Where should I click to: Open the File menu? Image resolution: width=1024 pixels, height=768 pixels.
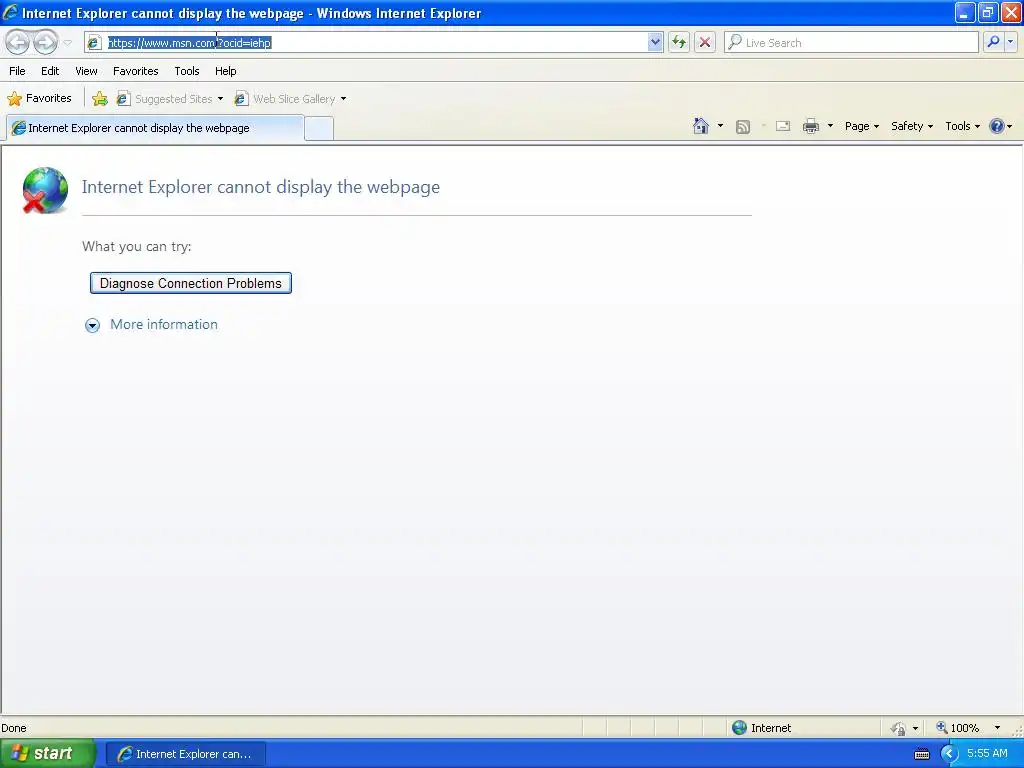pos(17,71)
